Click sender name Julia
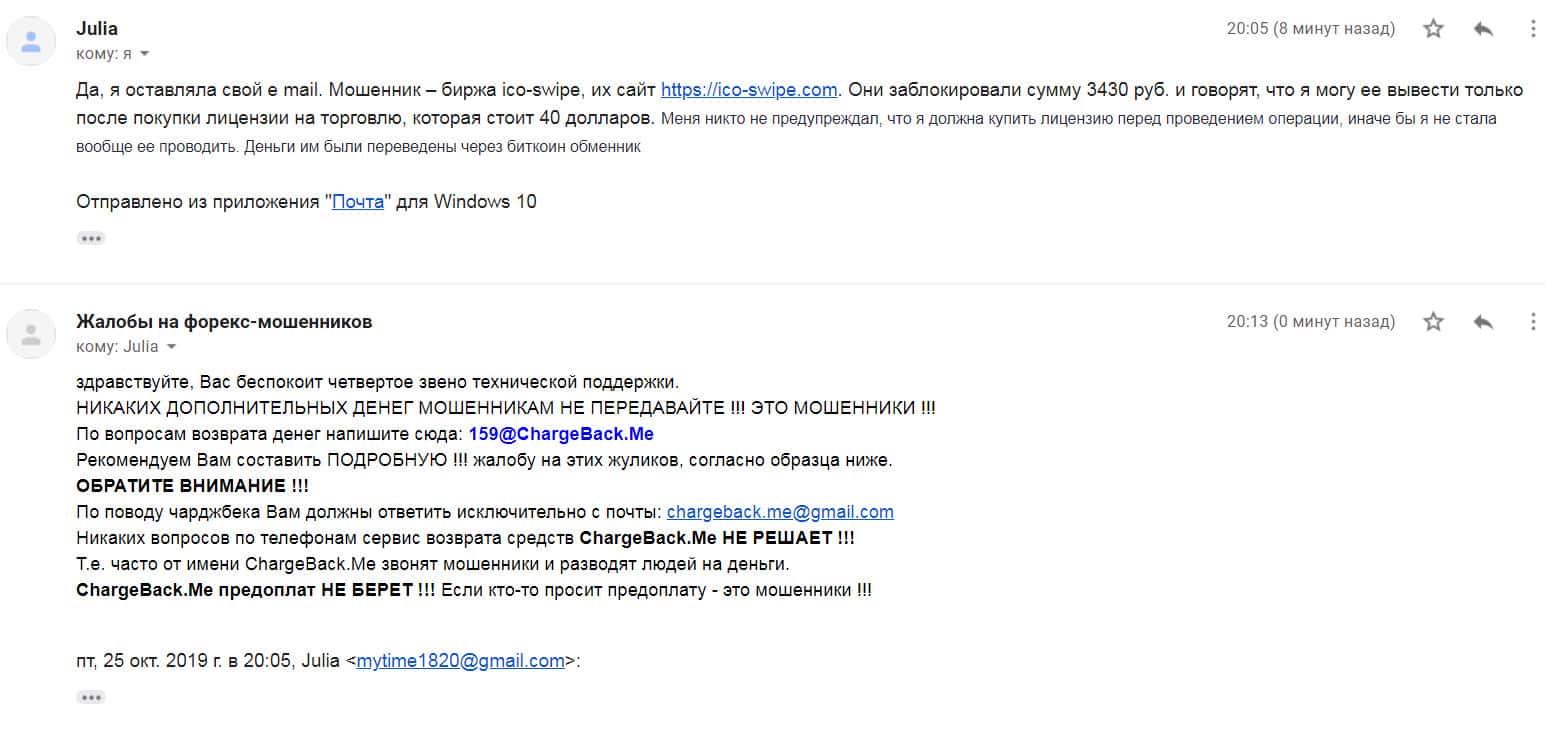 tap(97, 29)
